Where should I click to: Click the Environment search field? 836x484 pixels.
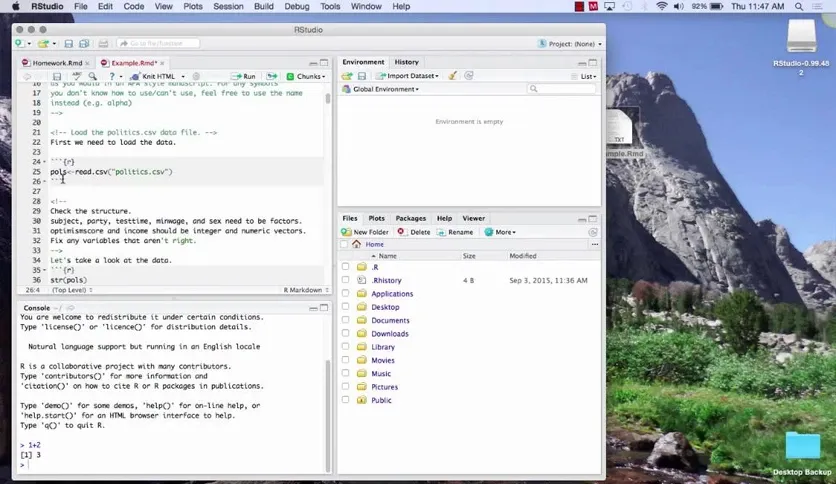(x=561, y=89)
